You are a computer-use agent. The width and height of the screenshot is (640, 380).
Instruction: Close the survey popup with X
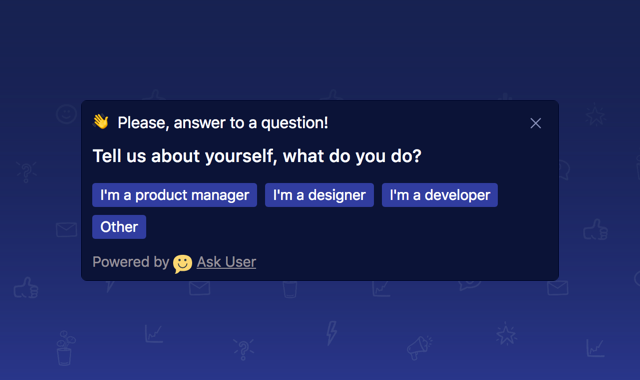(536, 123)
